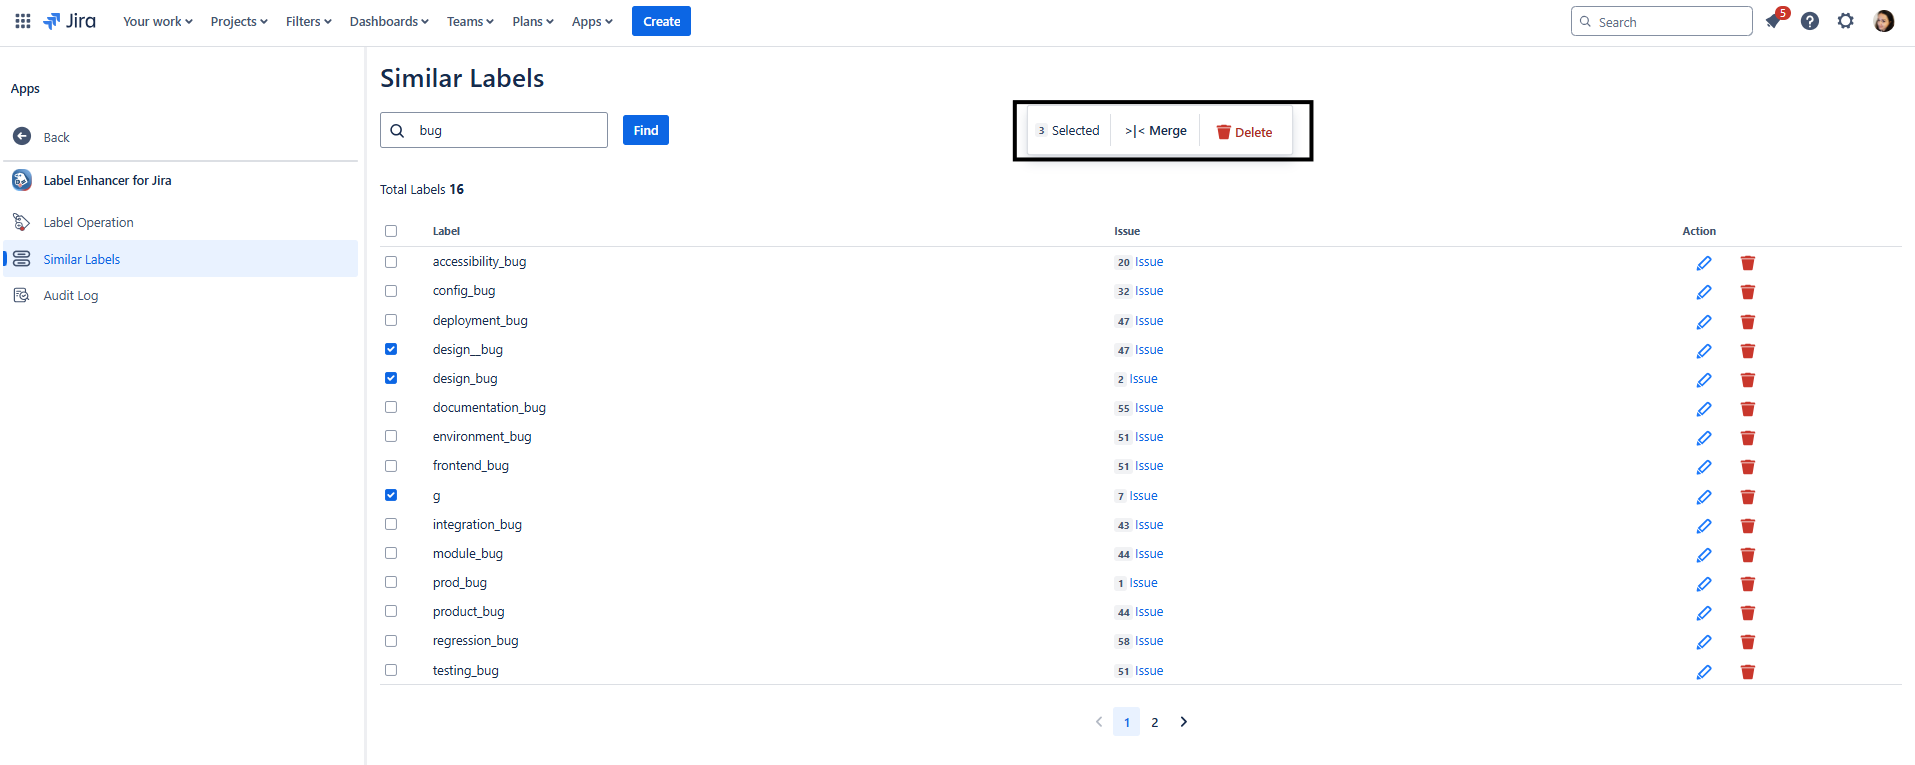Toggle the select-all checkbox in header
This screenshot has height=765, width=1915.
(x=391, y=231)
